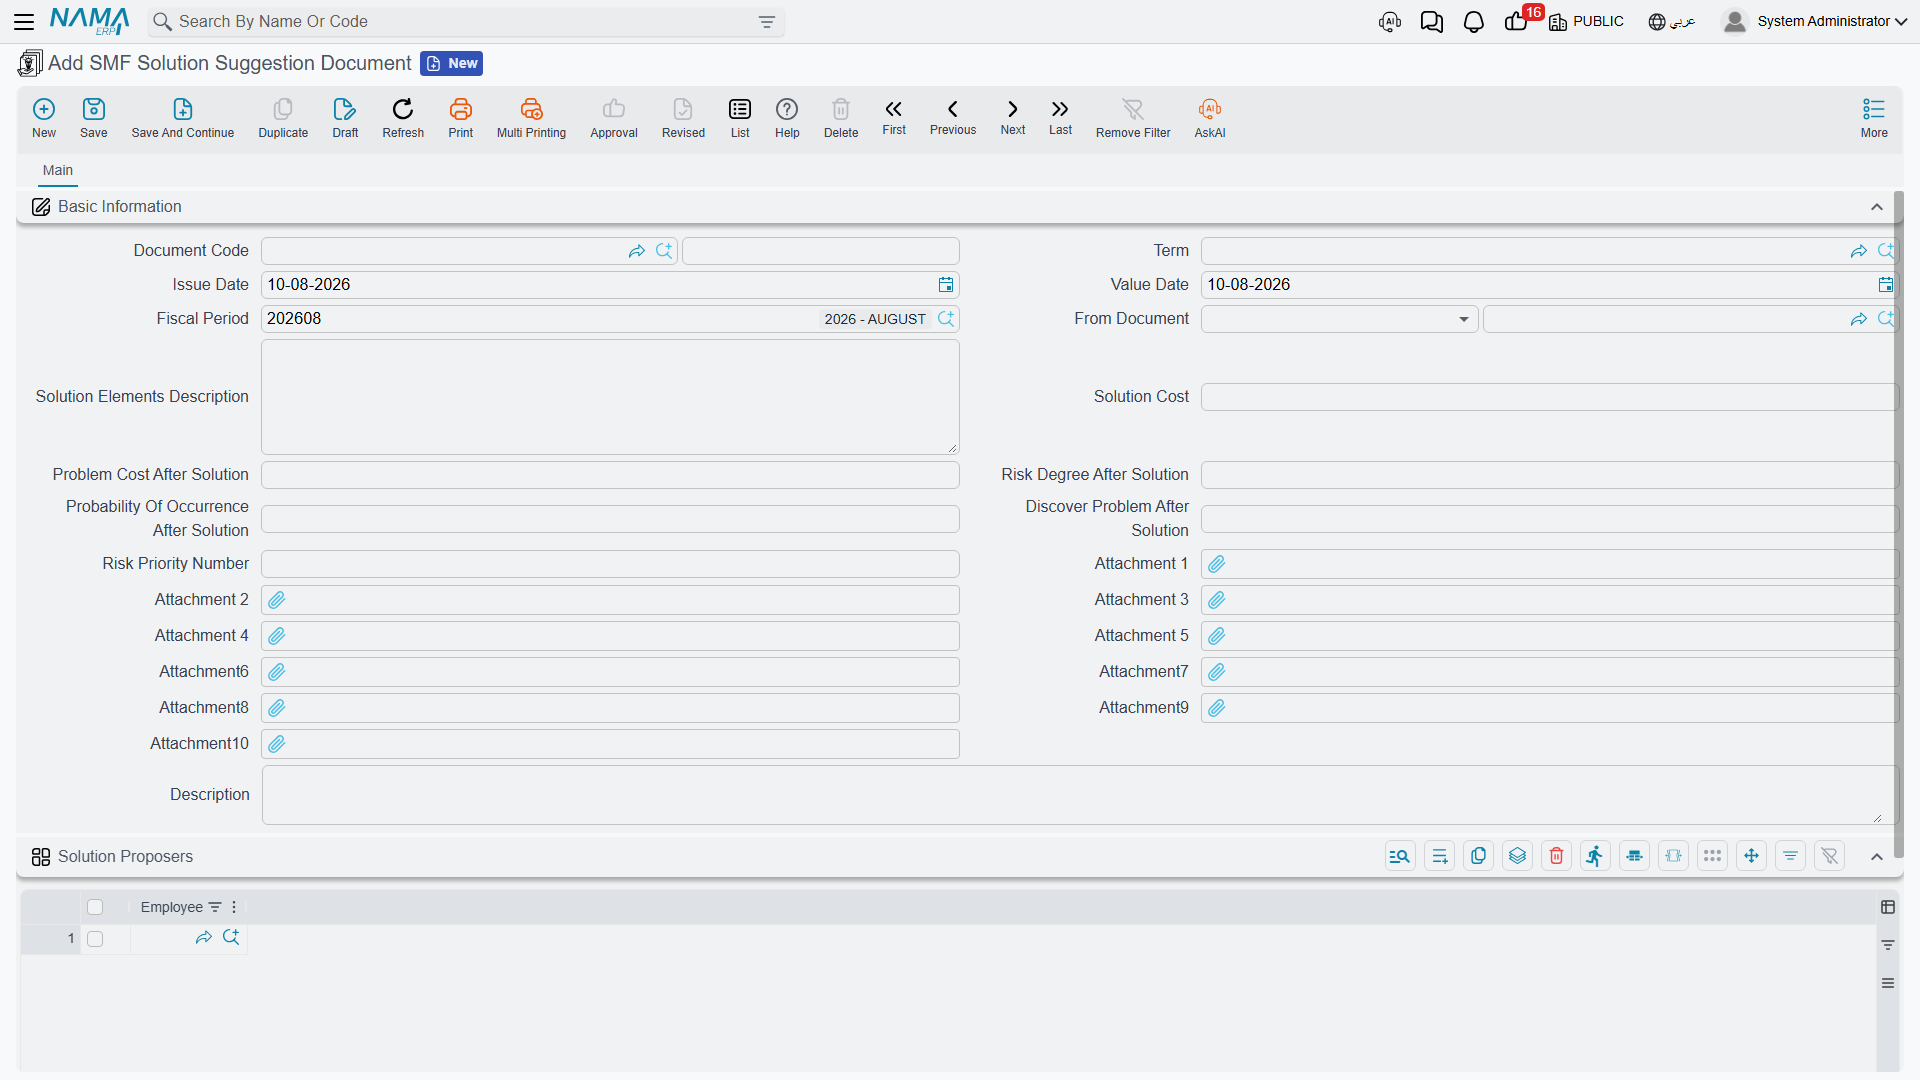The height and width of the screenshot is (1080, 1920).
Task: Click the Revised icon
Action: tap(683, 118)
